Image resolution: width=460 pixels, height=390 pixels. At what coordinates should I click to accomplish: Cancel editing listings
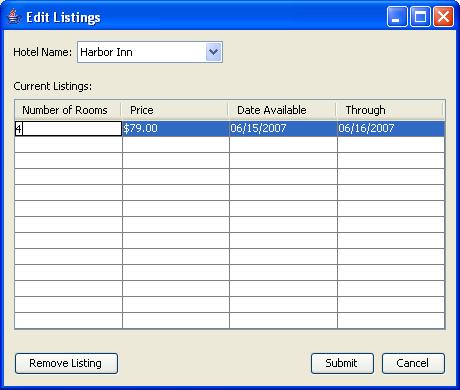point(413,363)
